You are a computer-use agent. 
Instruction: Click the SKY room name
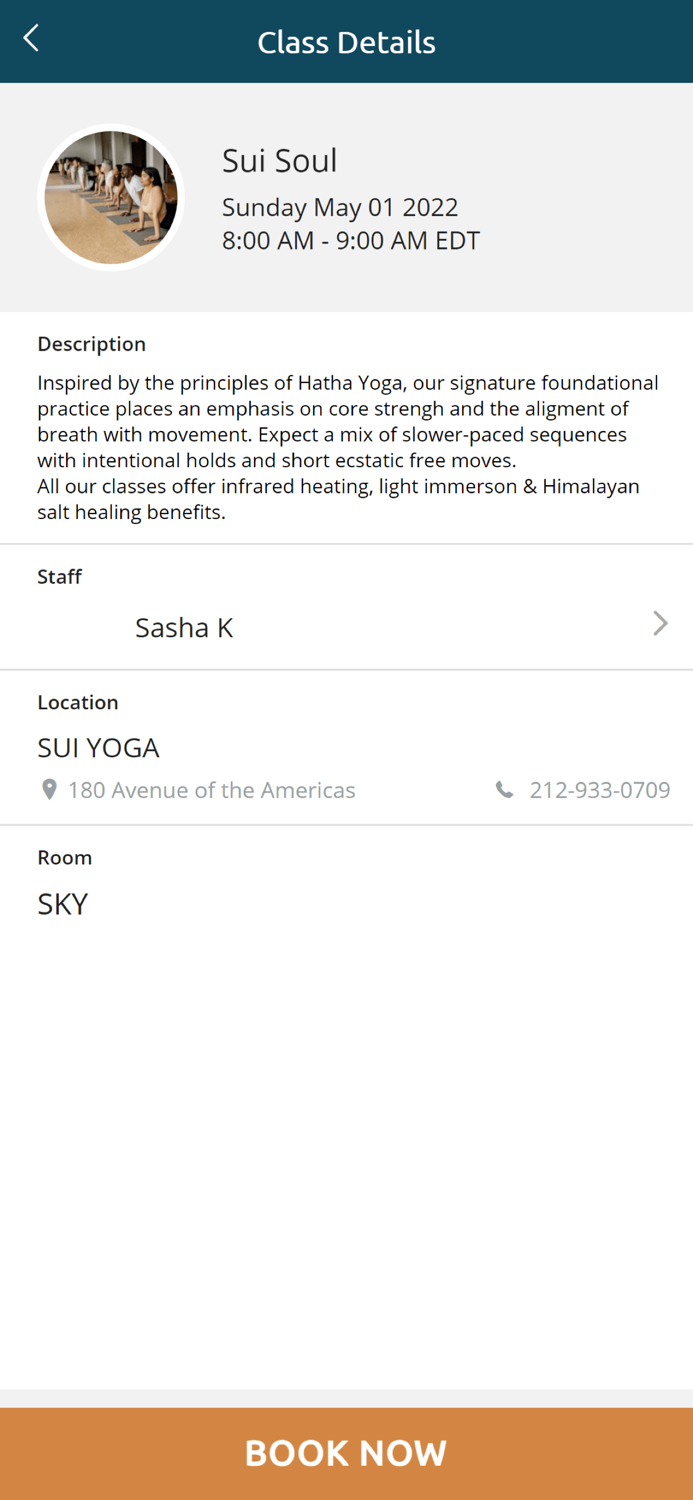pyautogui.click(x=62, y=903)
